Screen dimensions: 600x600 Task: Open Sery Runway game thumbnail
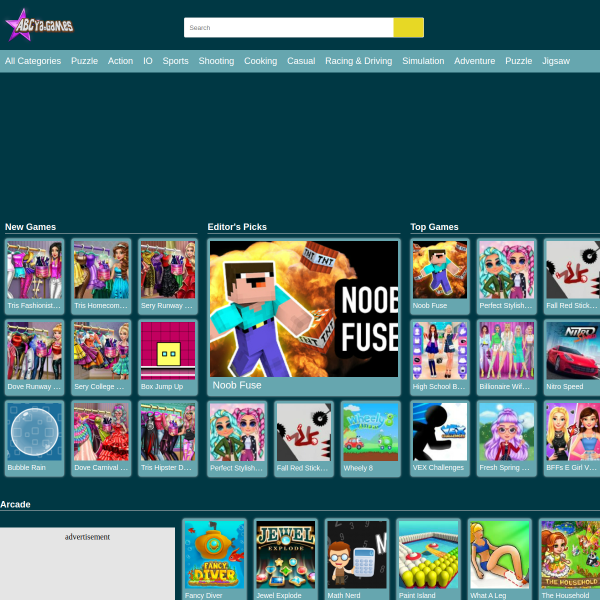click(168, 276)
